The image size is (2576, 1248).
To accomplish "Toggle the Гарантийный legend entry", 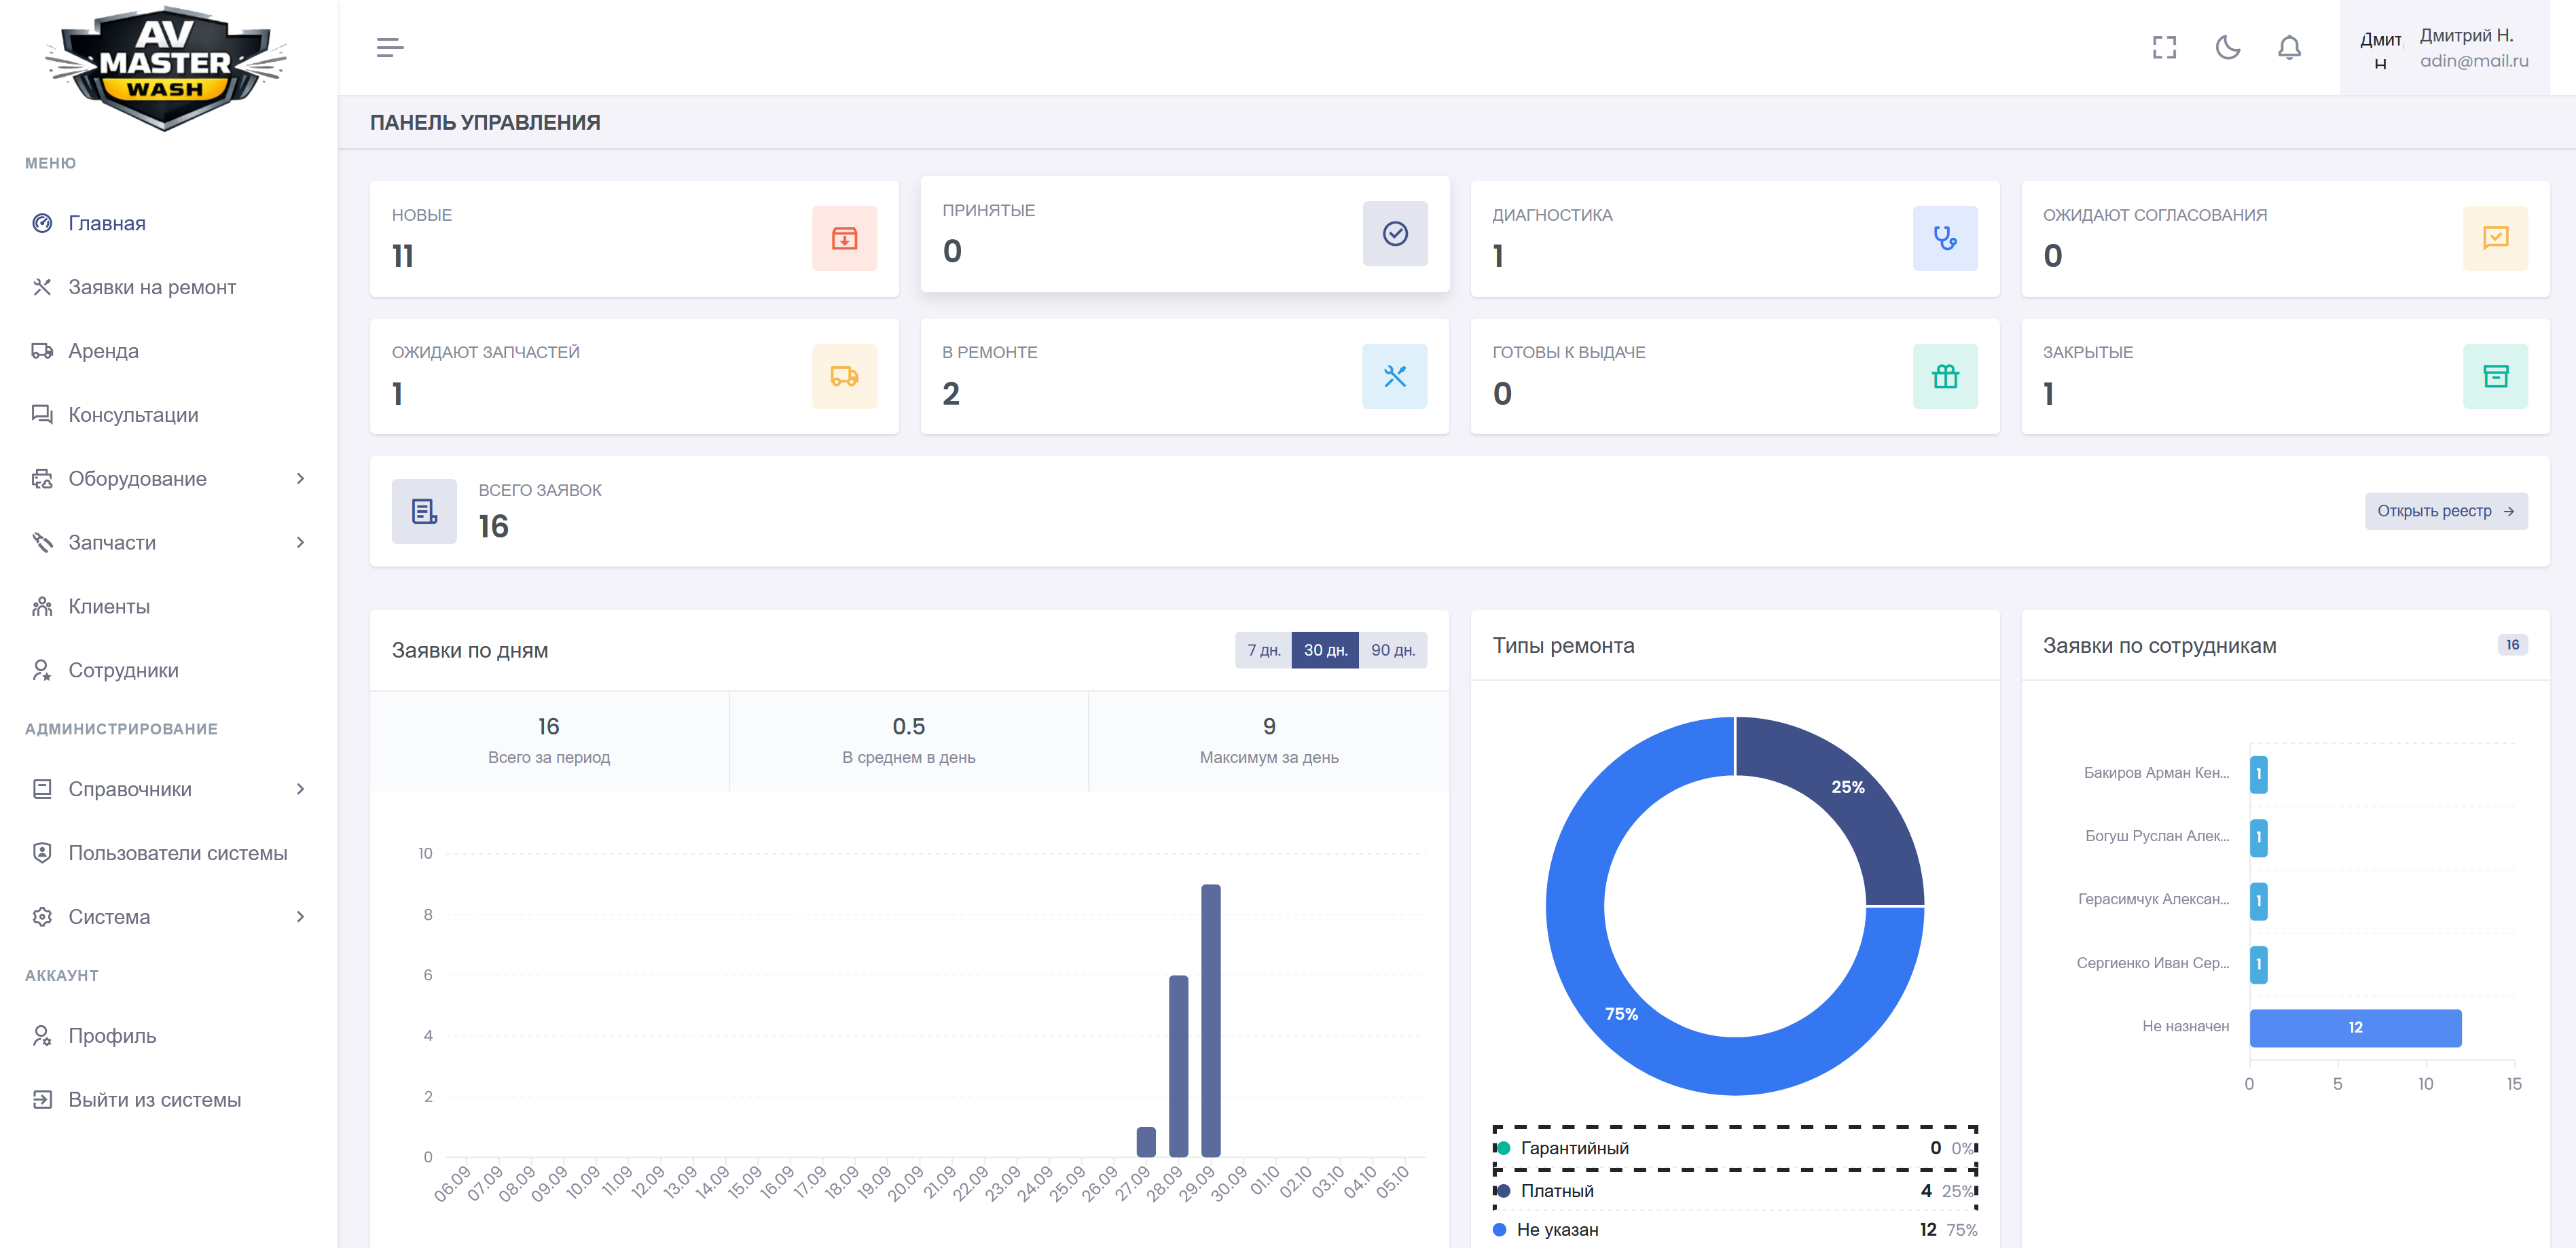I will [x=1735, y=1148].
